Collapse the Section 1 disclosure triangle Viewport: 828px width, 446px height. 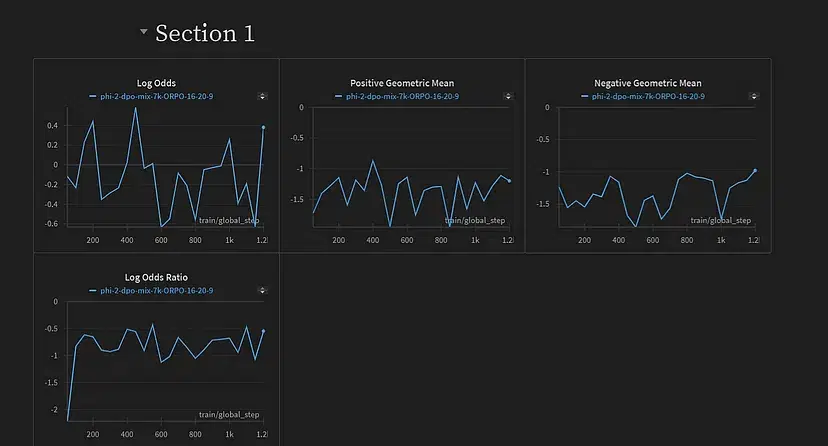(144, 32)
